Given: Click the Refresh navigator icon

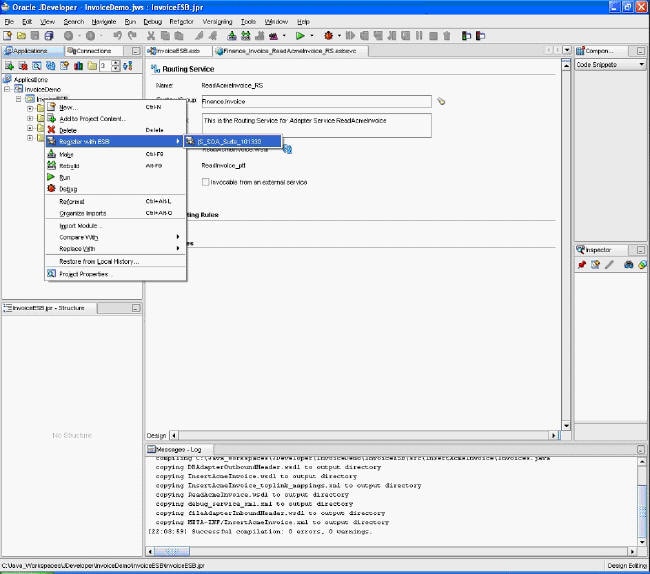Looking at the screenshot, I should tap(51, 65).
